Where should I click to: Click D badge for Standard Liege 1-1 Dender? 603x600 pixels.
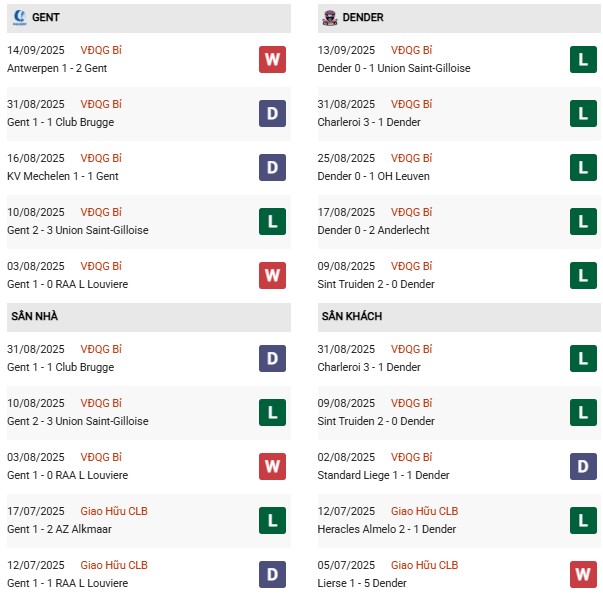click(583, 466)
